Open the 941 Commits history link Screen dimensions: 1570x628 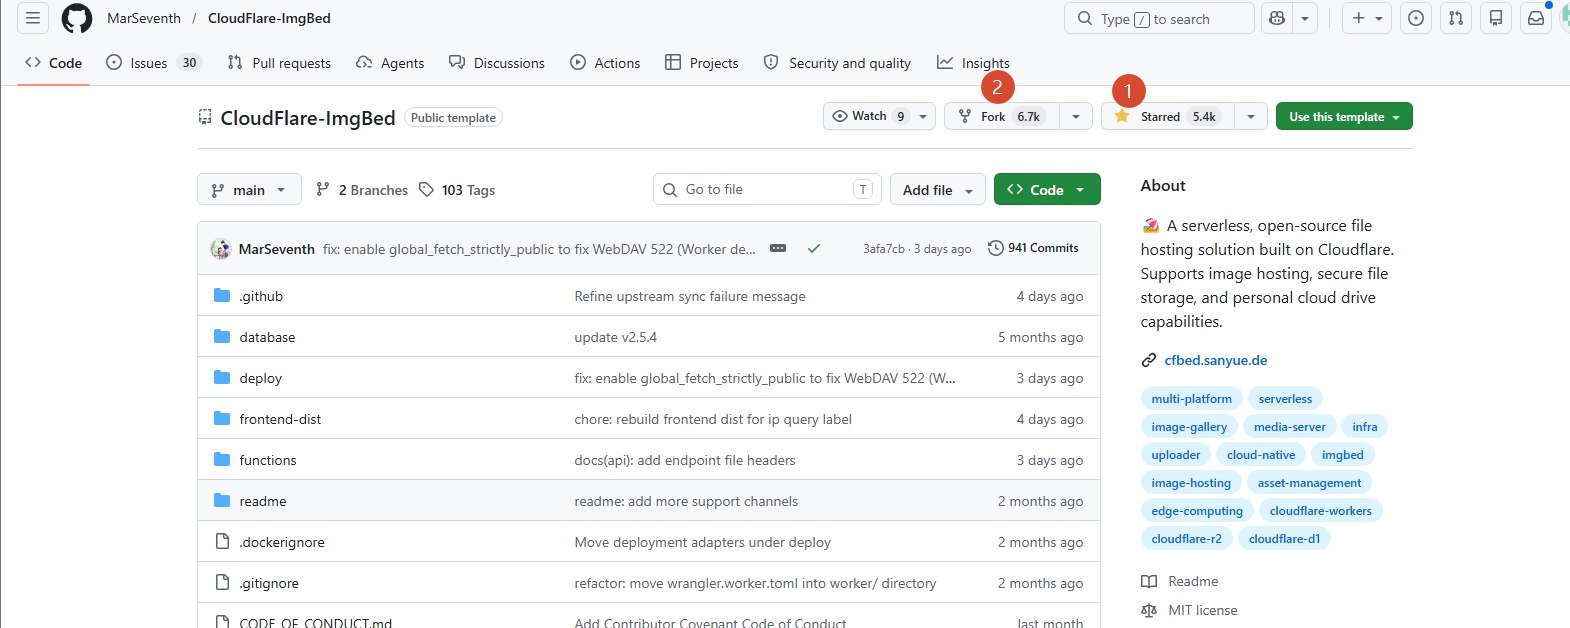pyautogui.click(x=1033, y=248)
